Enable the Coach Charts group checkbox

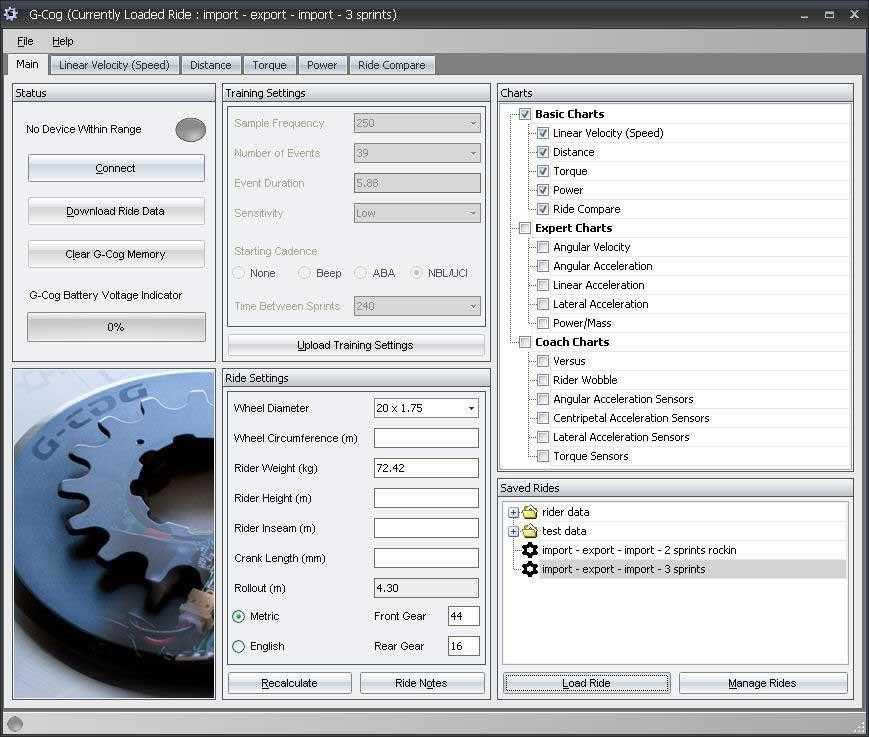tap(525, 342)
